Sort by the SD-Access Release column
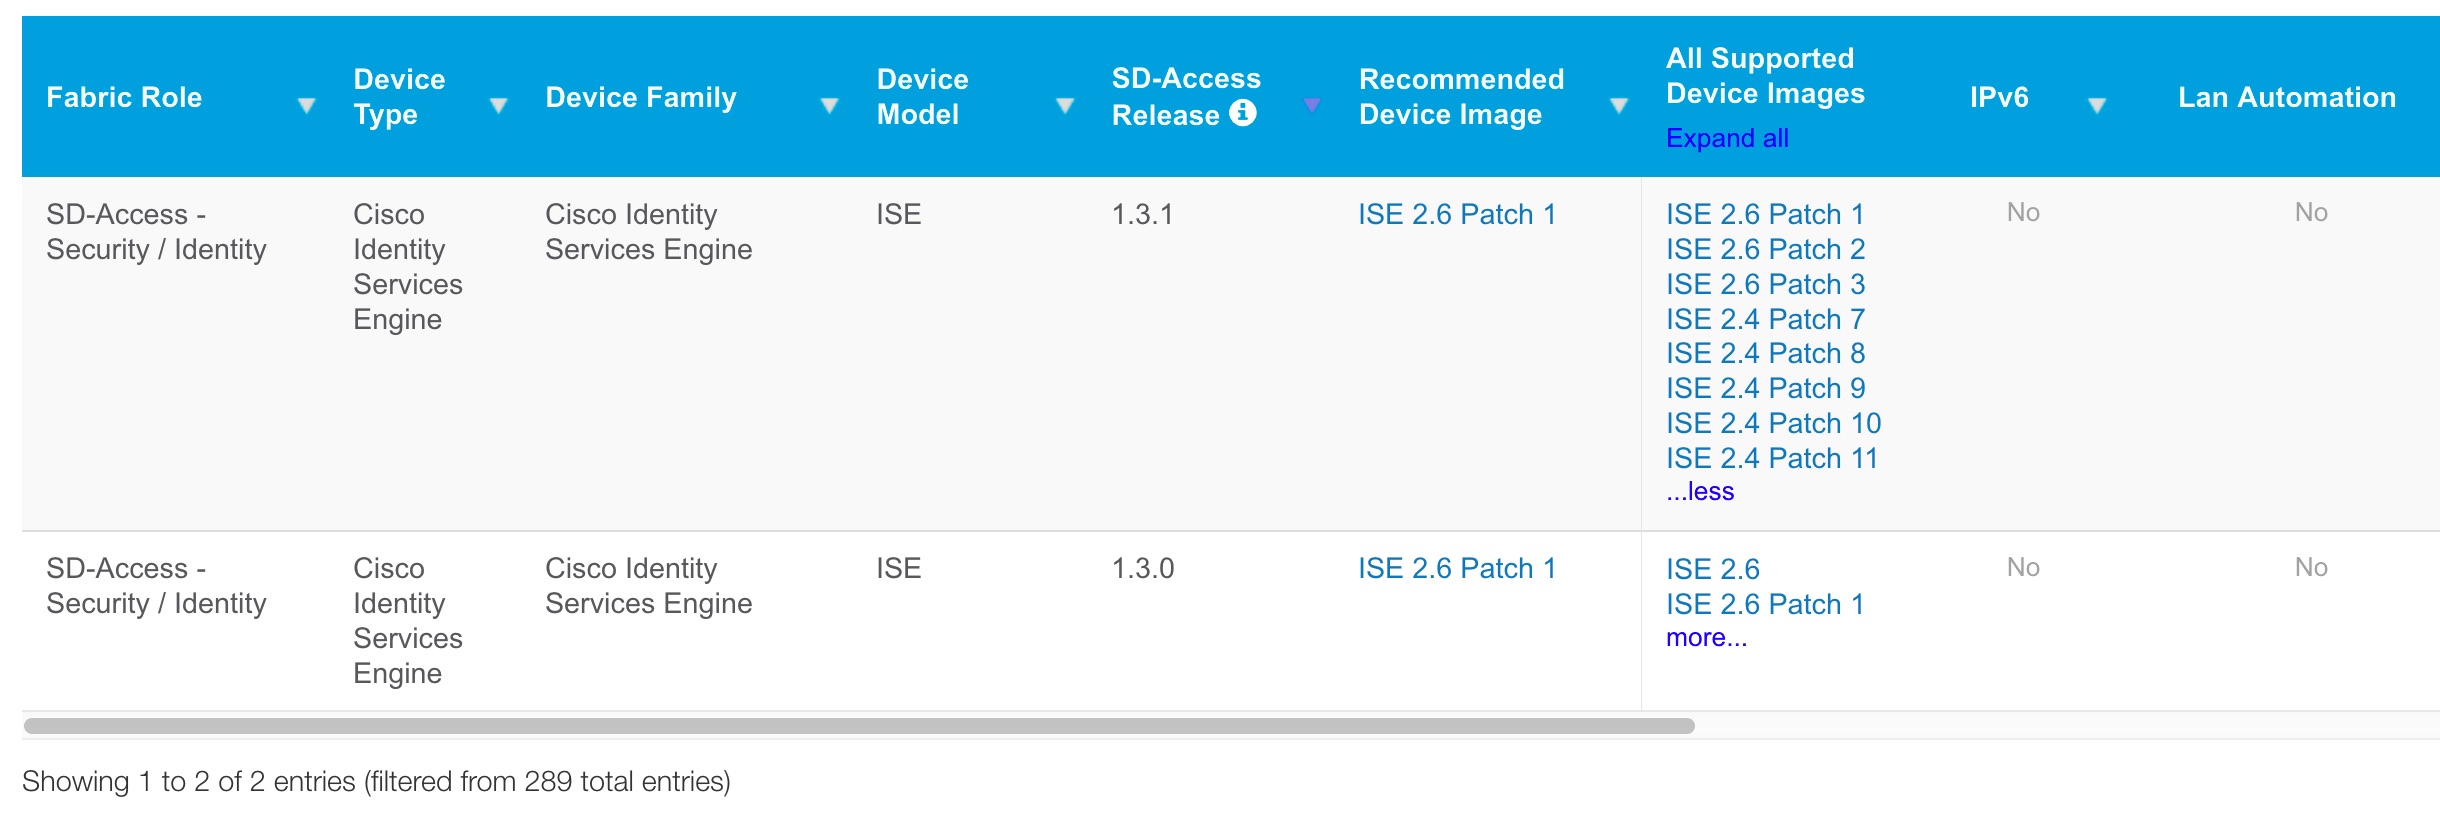Viewport: 2440px width, 828px height. [1315, 104]
